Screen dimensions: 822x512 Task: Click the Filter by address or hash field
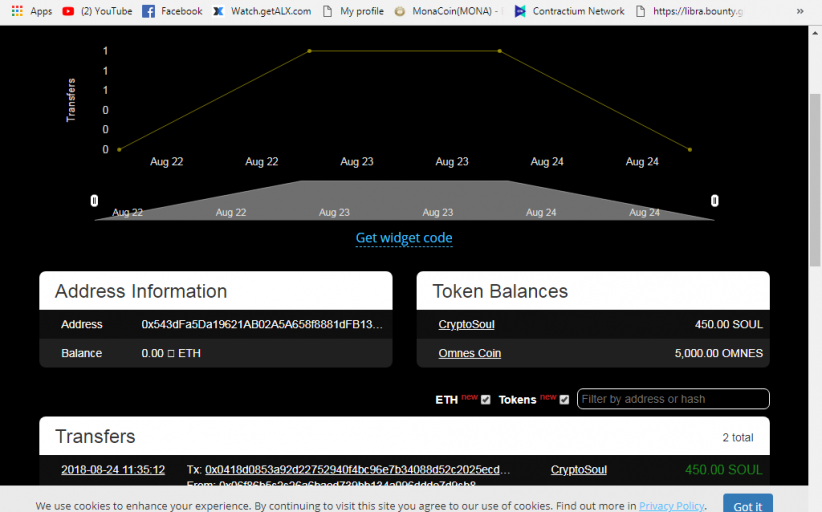(673, 399)
